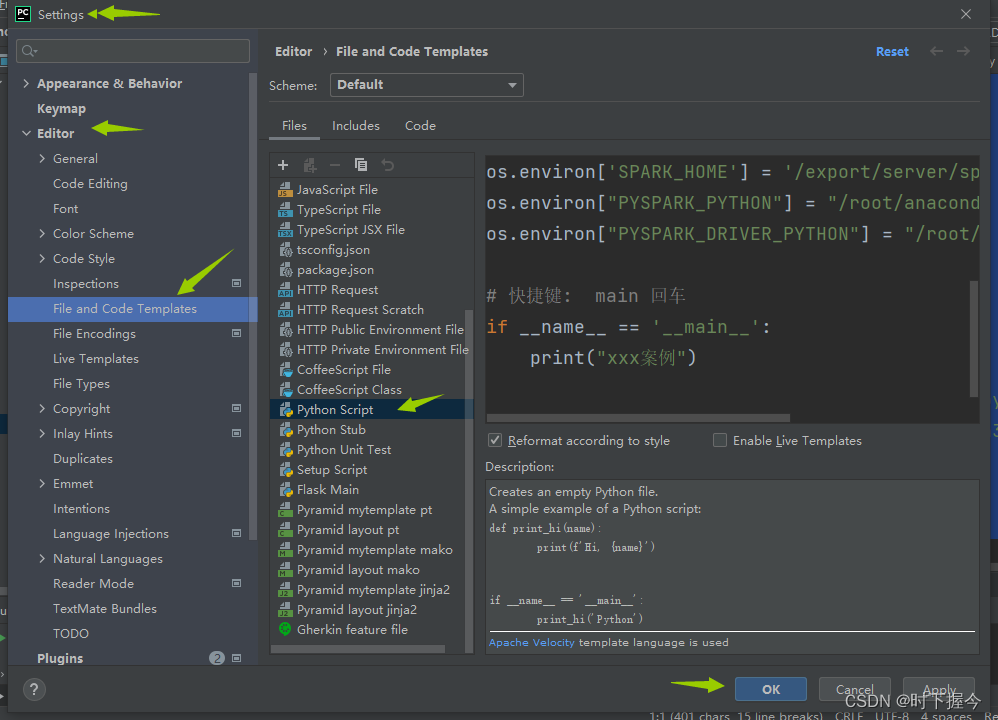Image resolution: width=998 pixels, height=720 pixels.
Task: Expand the Color Scheme node
Action: point(42,234)
